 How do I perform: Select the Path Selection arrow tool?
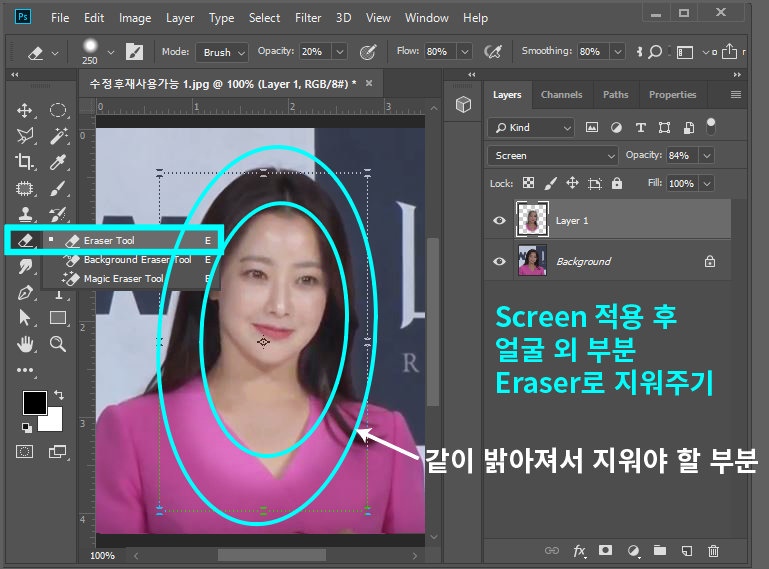25,318
